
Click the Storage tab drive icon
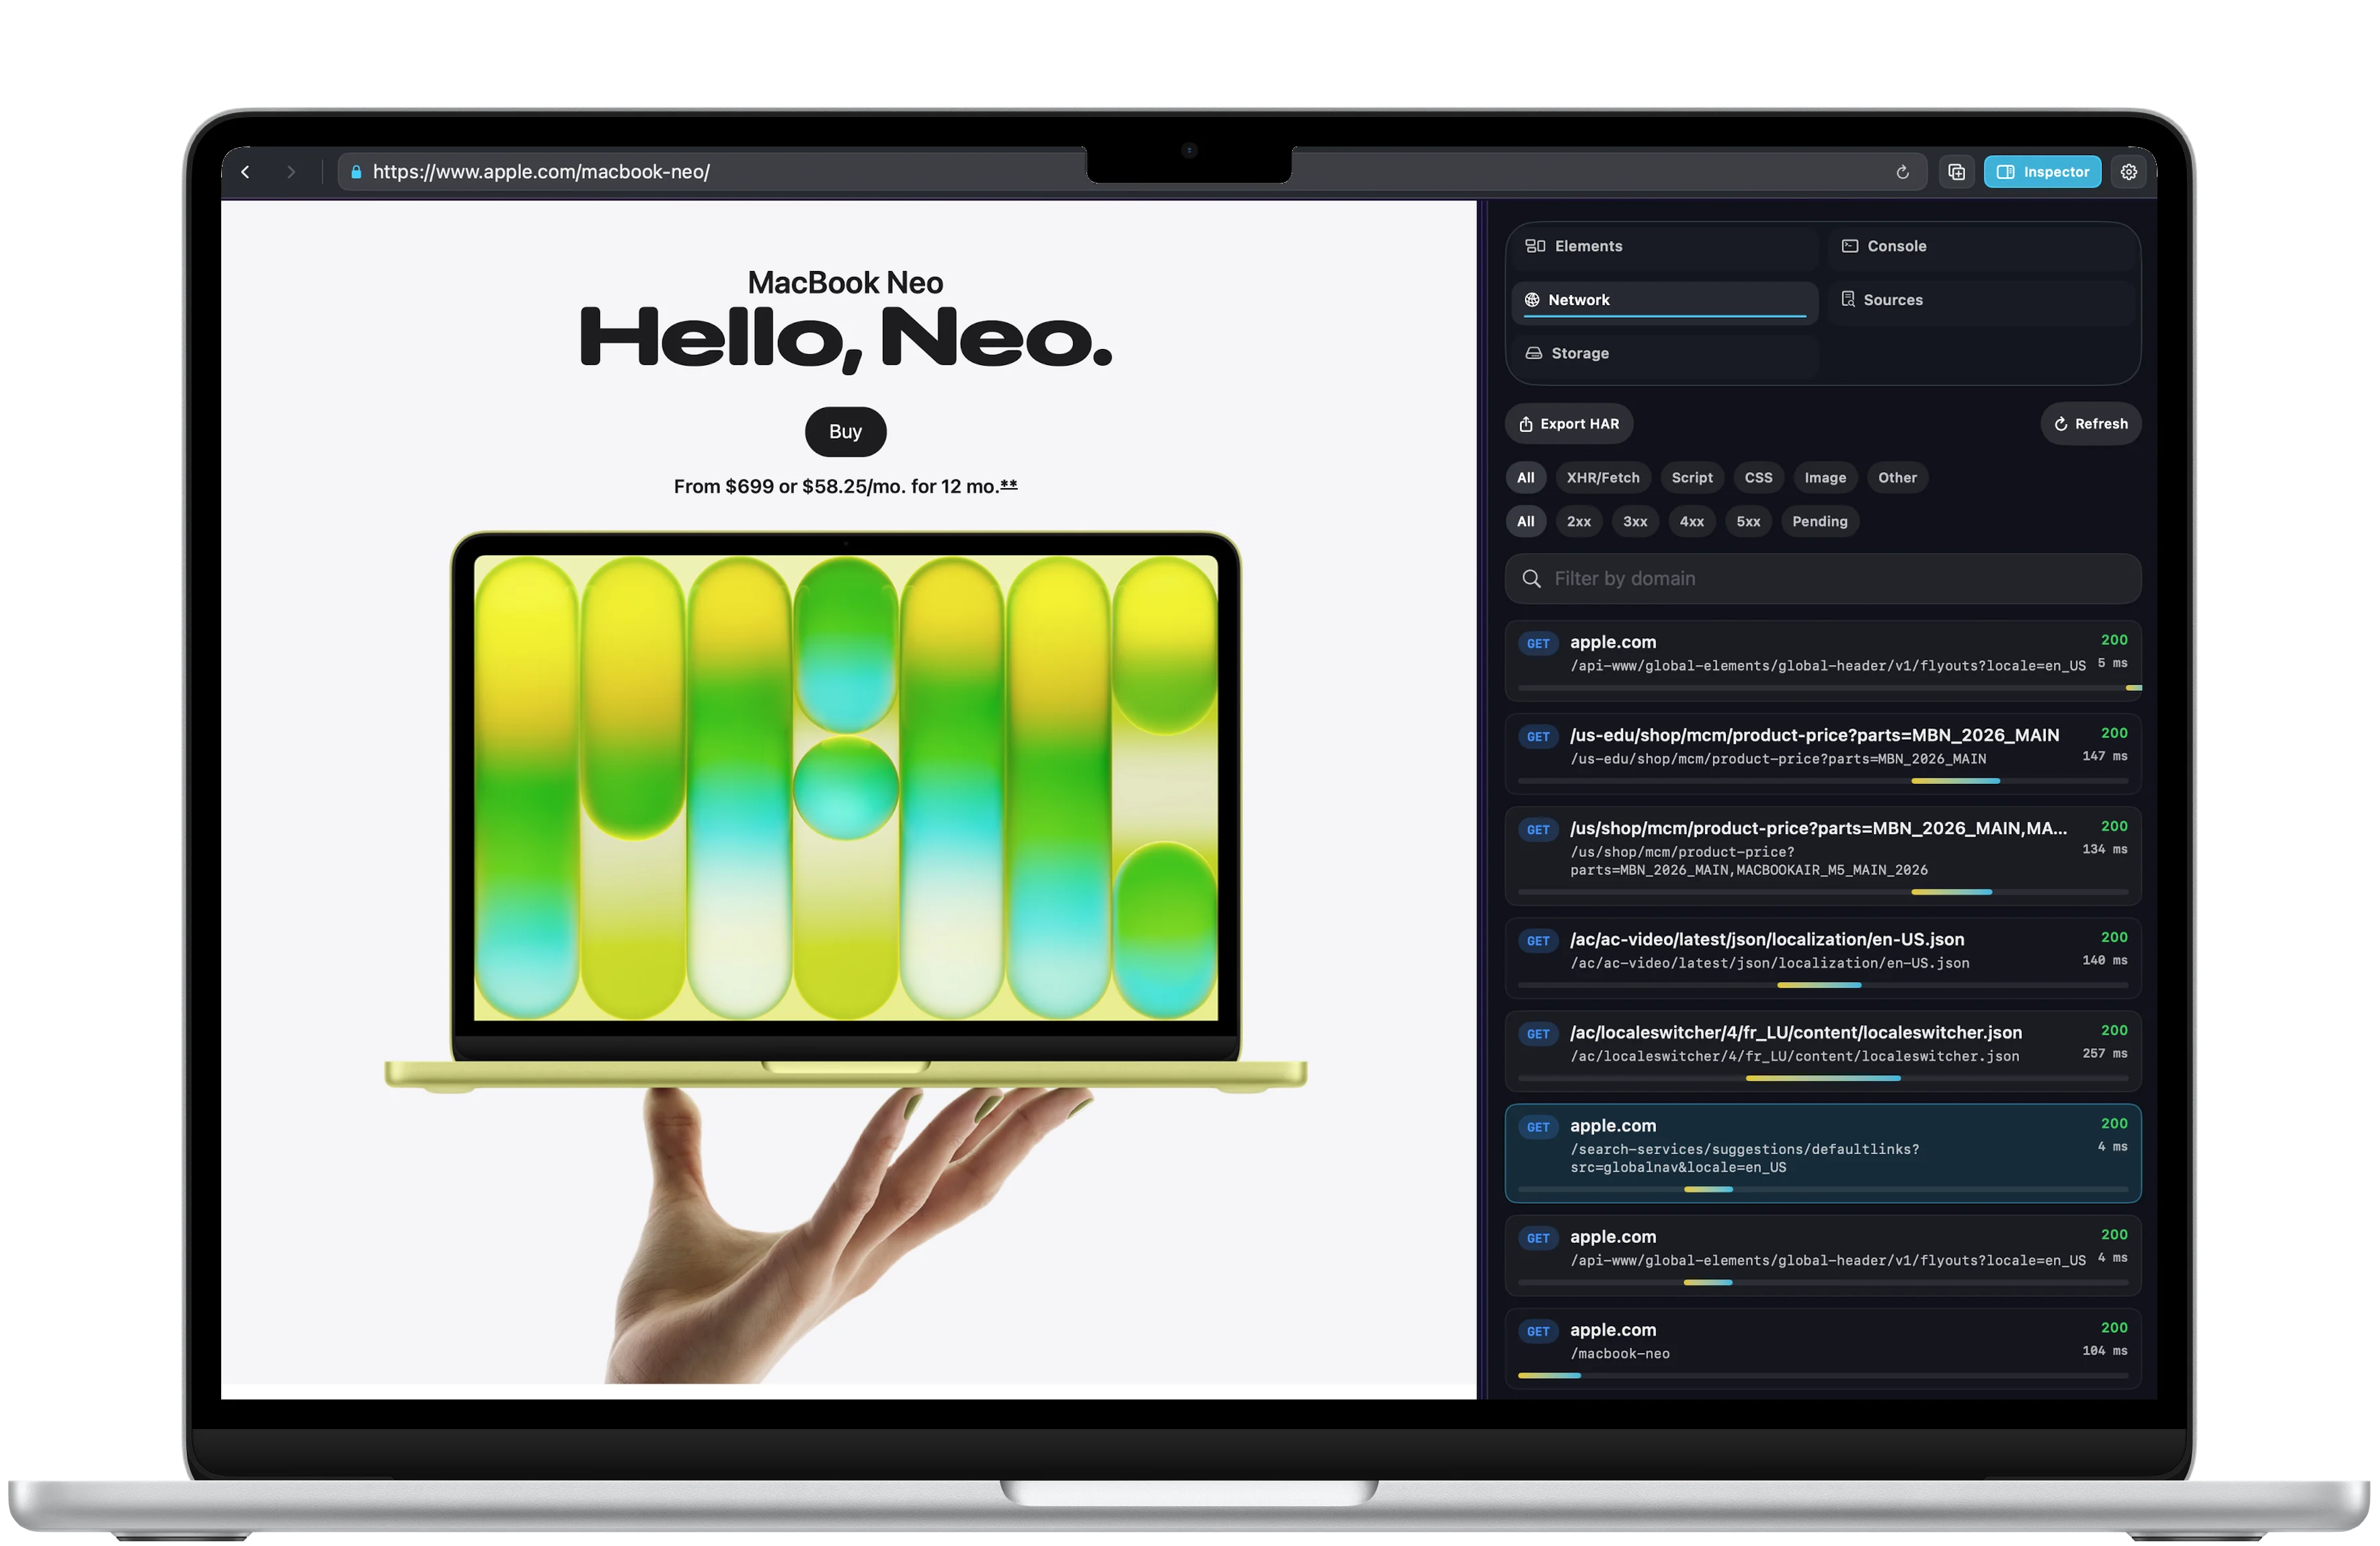[1533, 353]
